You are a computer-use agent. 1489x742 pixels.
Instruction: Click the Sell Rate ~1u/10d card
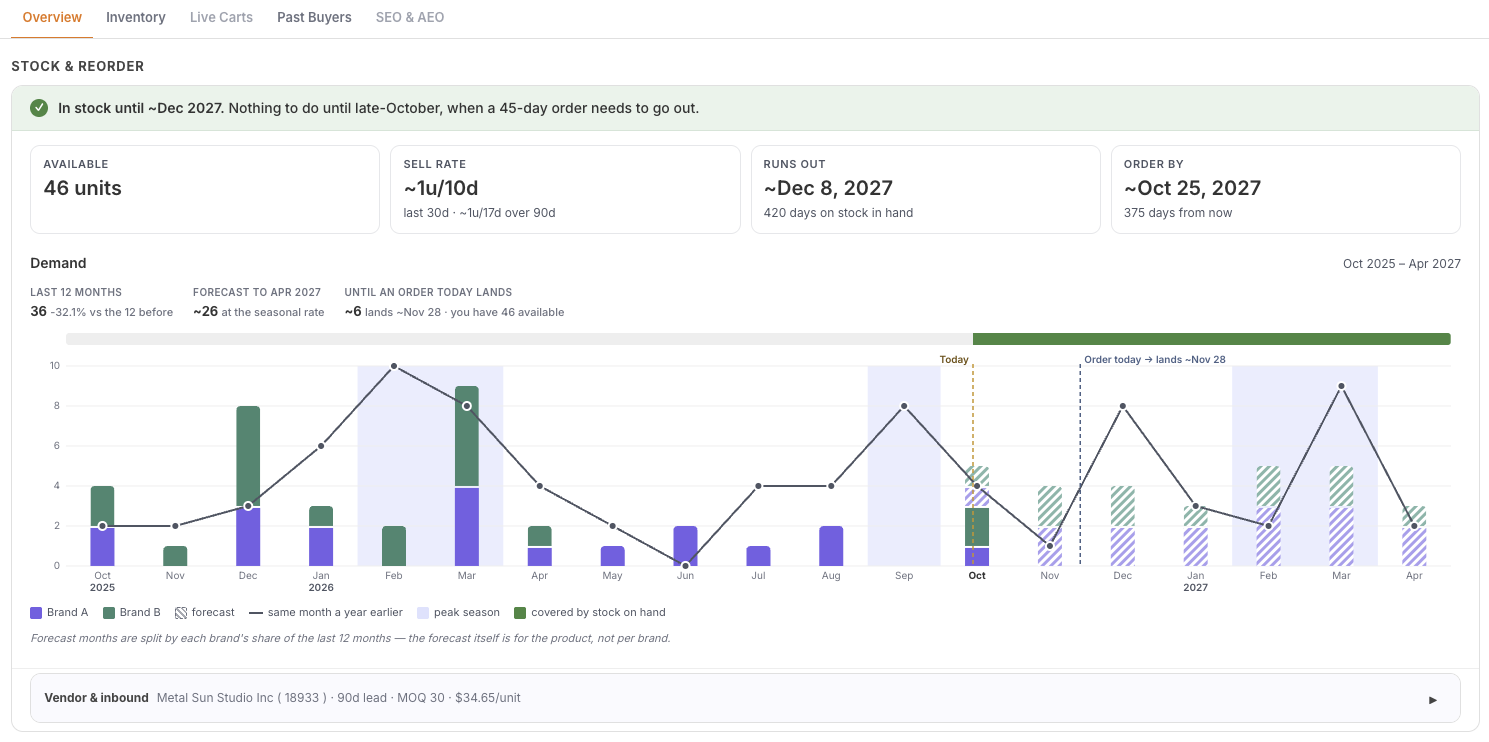click(x=565, y=190)
